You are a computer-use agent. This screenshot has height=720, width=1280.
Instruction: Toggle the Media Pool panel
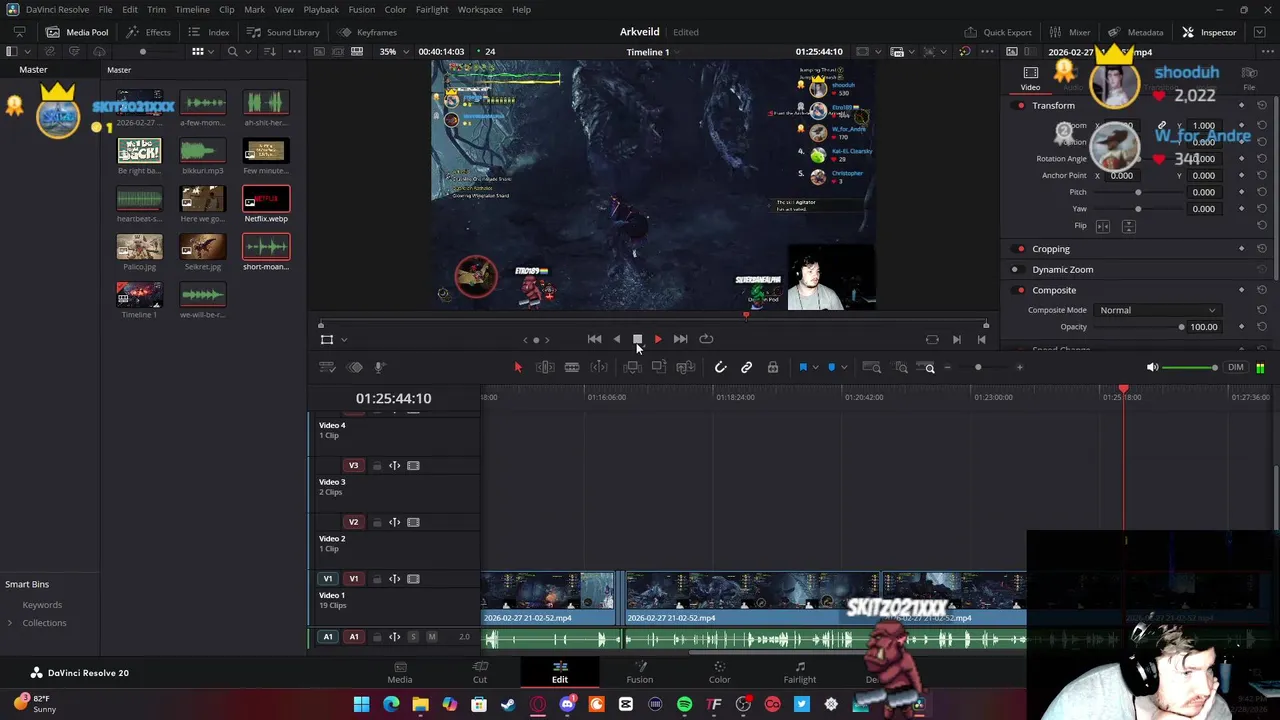76,32
